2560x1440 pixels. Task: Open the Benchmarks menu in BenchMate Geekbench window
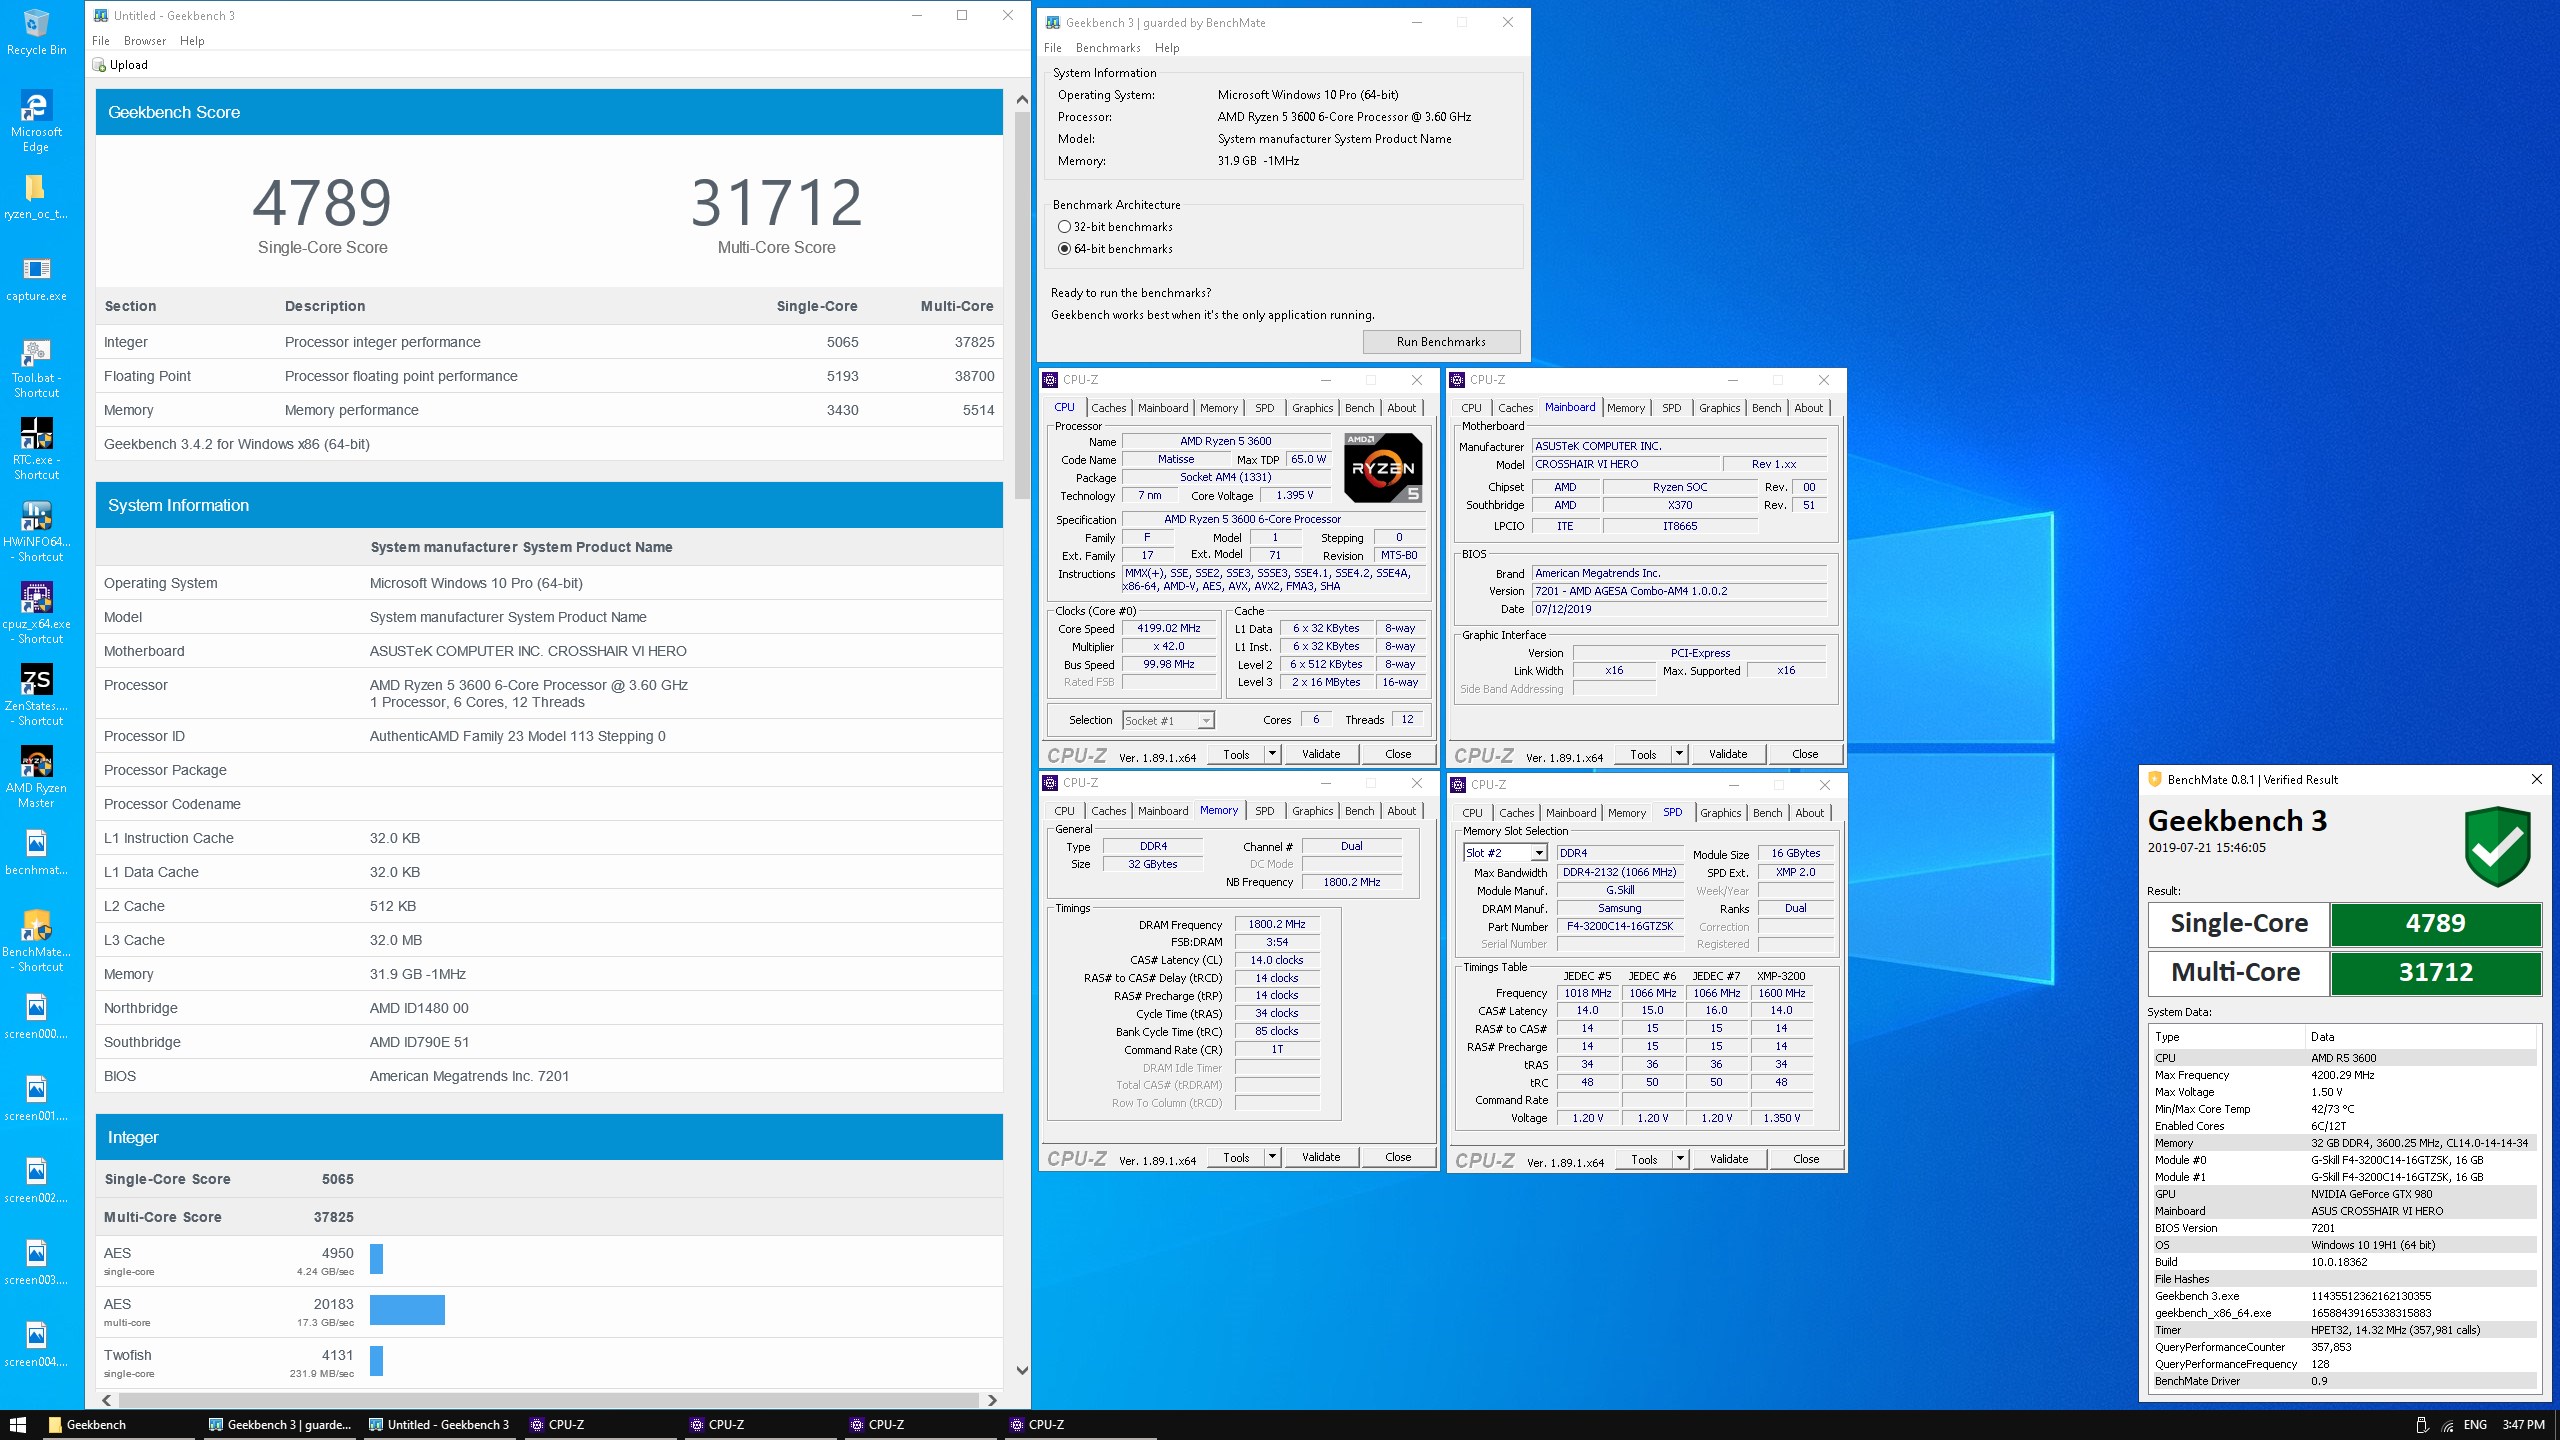[x=1108, y=48]
